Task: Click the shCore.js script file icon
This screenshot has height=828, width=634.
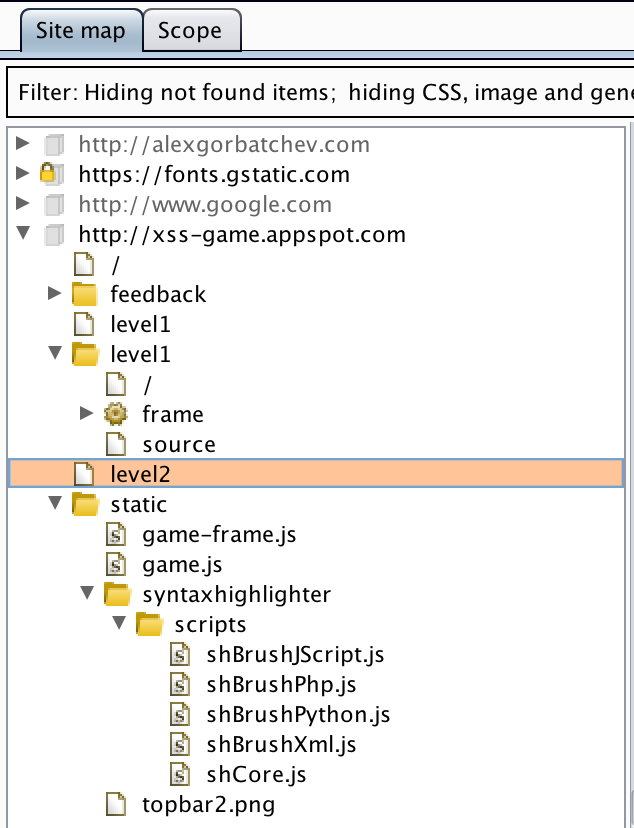Action: pos(181,775)
